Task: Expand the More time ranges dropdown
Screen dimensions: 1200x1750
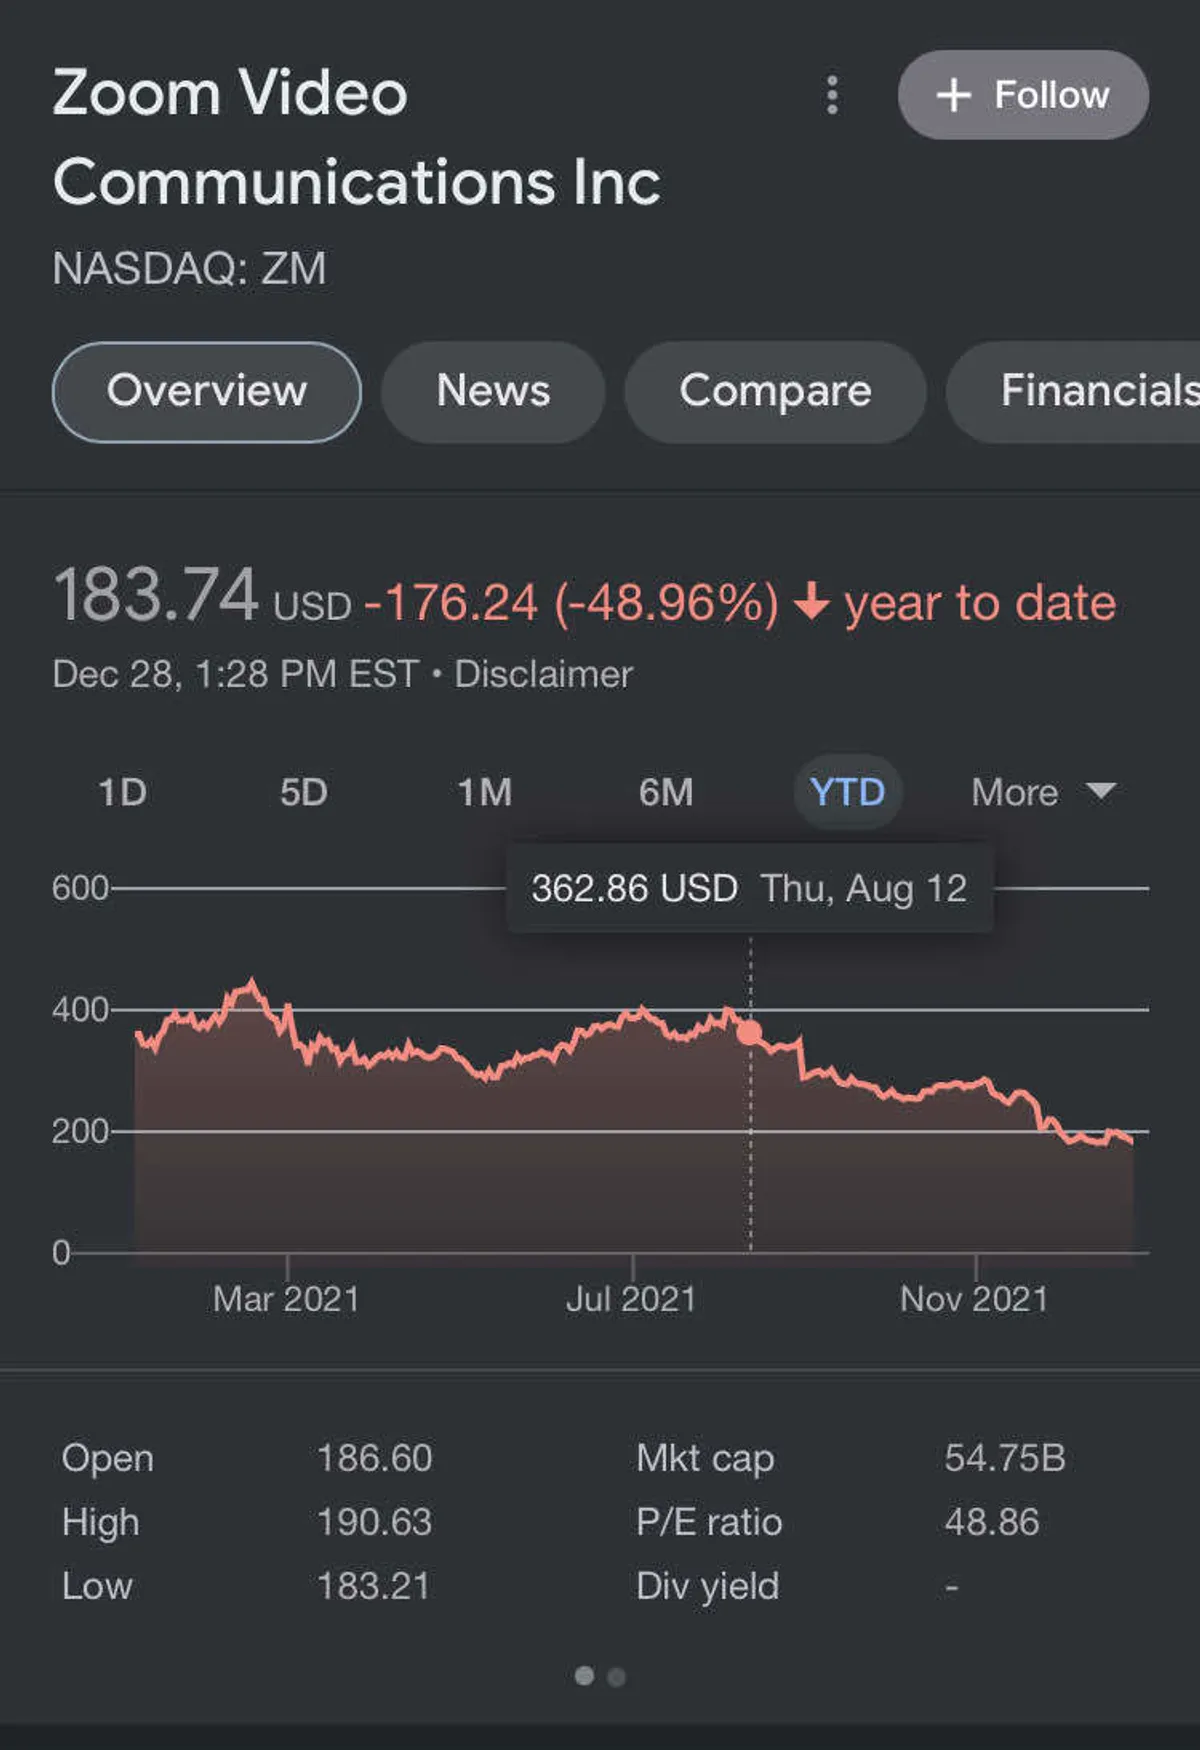Action: (1015, 792)
